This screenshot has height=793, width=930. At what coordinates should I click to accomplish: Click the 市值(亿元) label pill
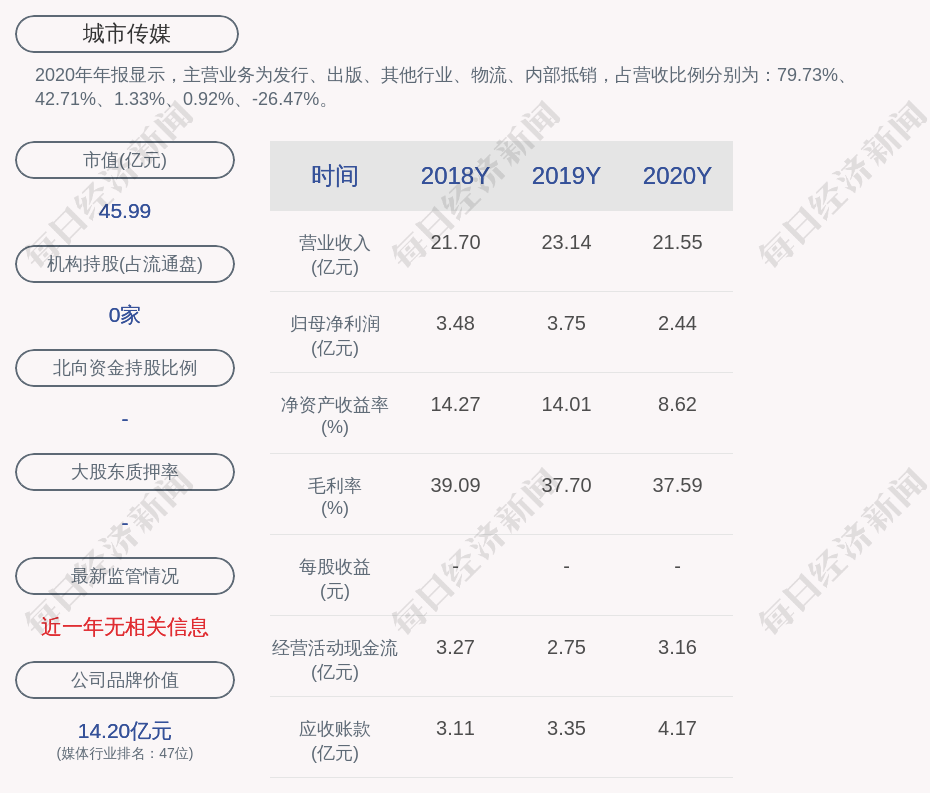125,160
